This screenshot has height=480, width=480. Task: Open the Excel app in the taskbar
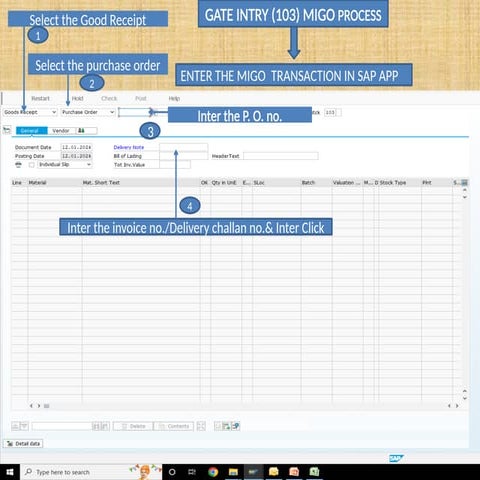pos(314,472)
